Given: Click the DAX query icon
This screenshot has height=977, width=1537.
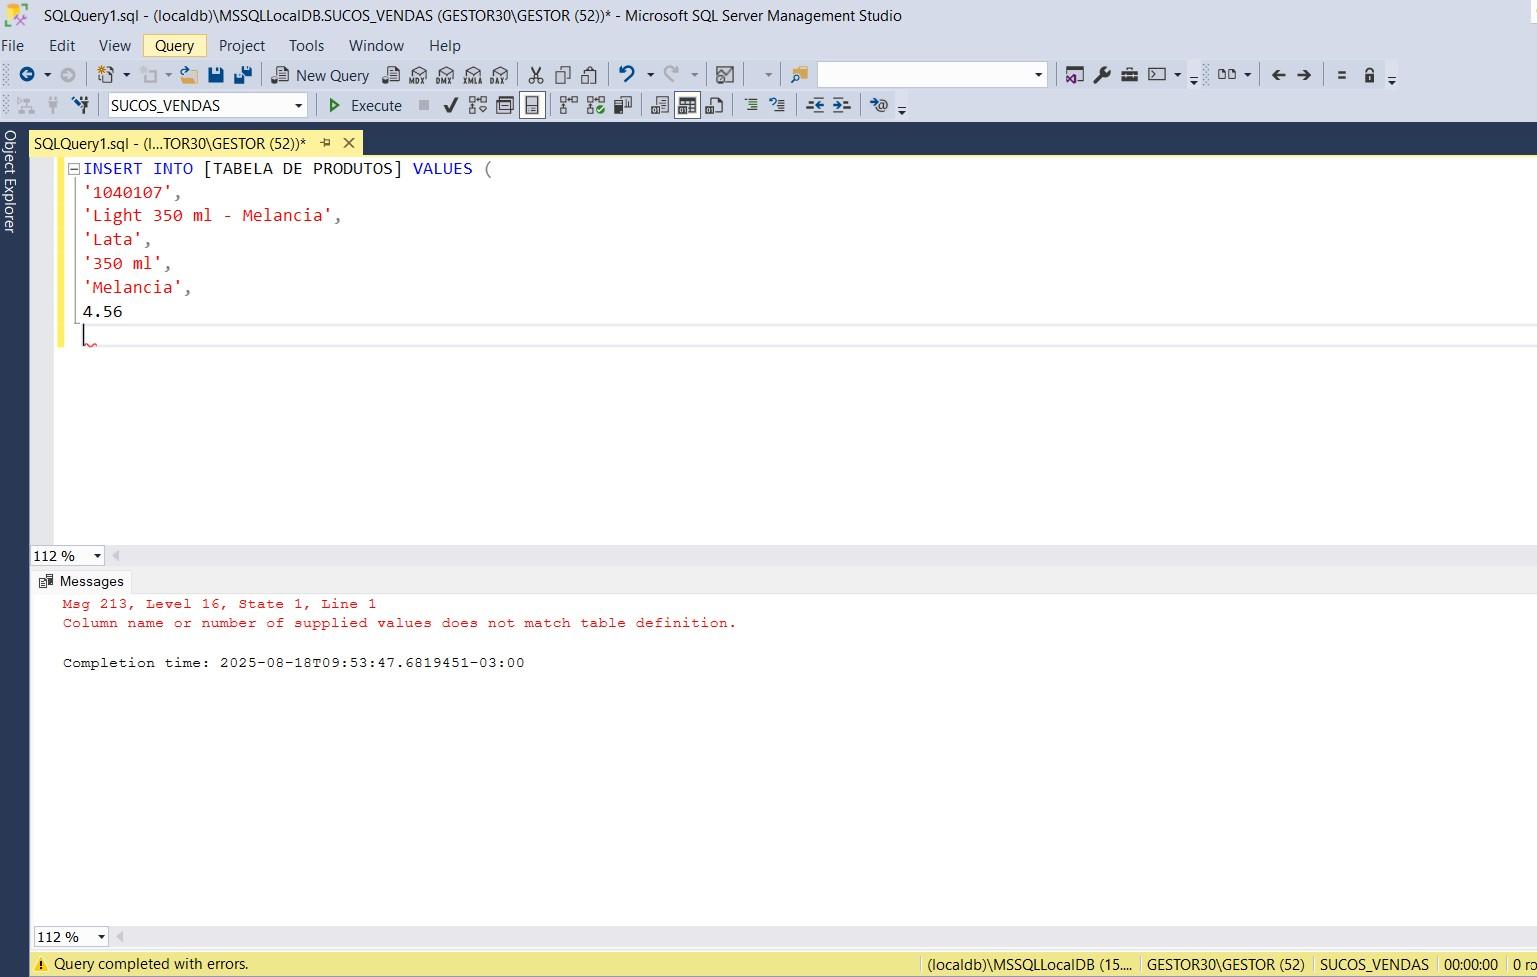Looking at the screenshot, I should click(x=499, y=75).
